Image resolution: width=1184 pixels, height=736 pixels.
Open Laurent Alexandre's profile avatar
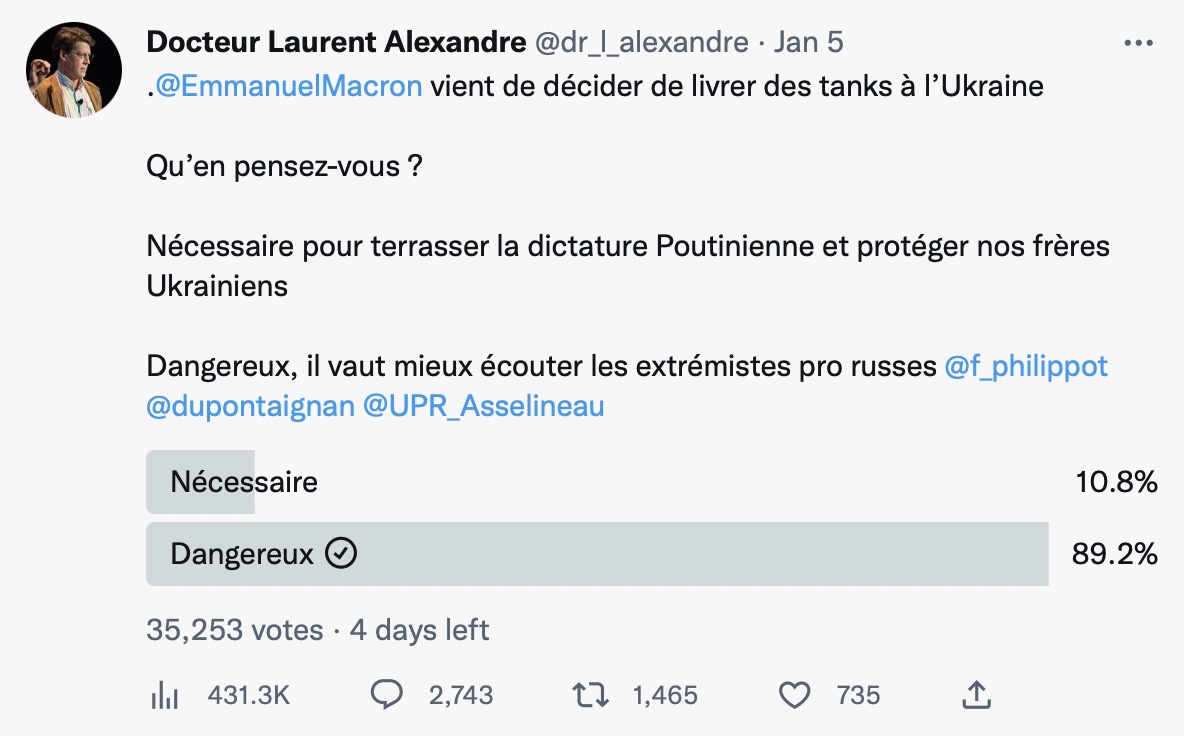[x=74, y=69]
